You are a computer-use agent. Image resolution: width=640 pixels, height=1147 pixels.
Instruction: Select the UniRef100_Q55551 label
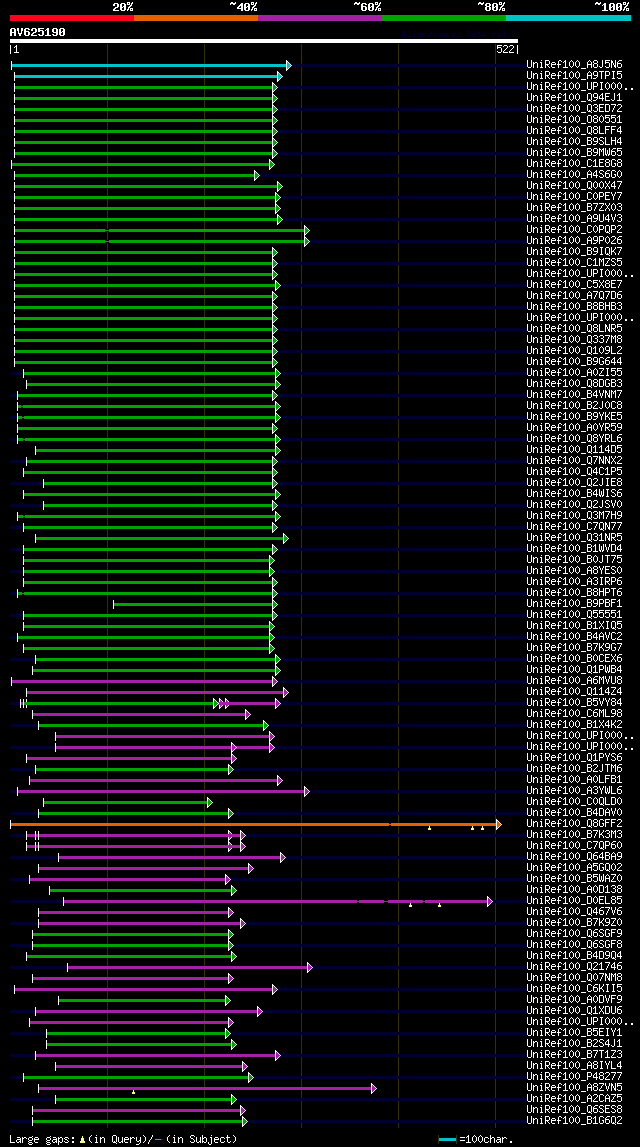[574, 614]
